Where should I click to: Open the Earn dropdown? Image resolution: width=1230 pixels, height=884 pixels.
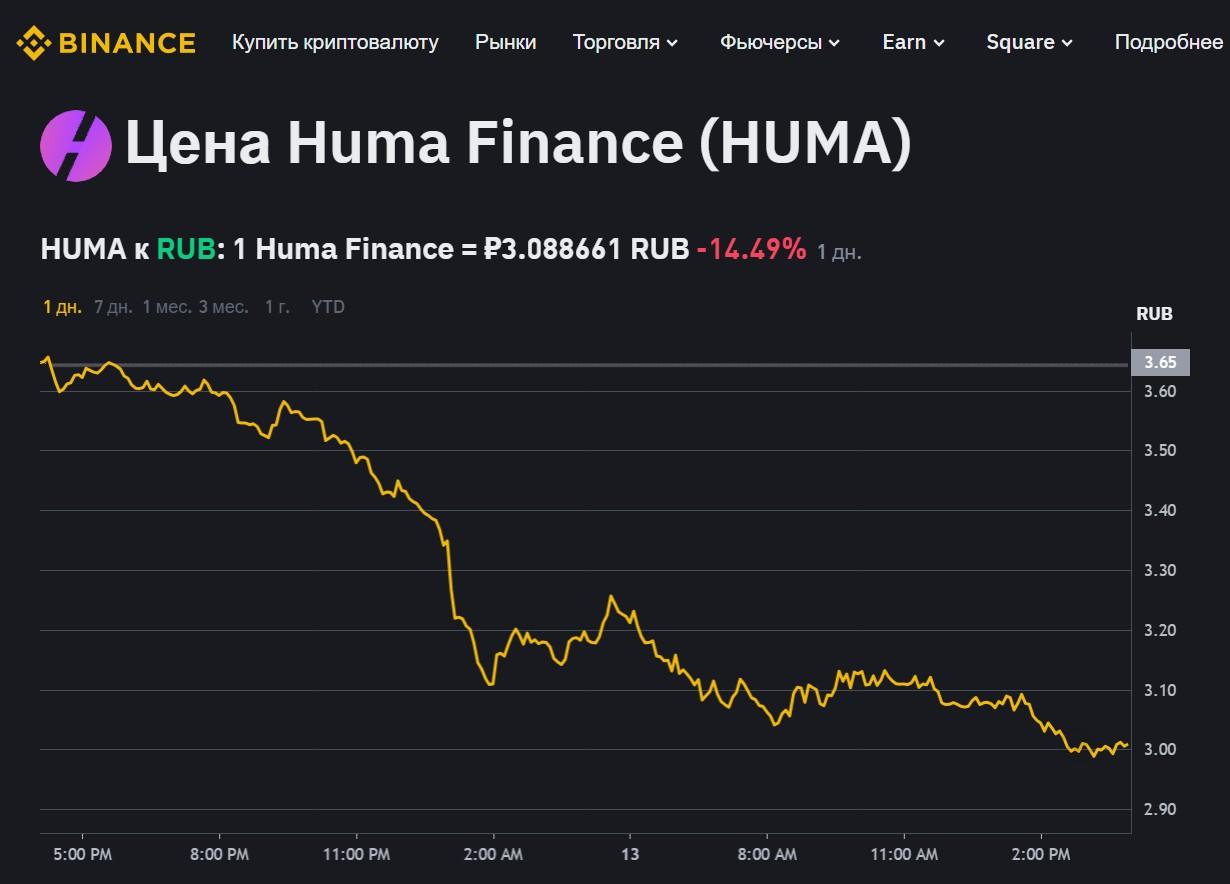[912, 42]
